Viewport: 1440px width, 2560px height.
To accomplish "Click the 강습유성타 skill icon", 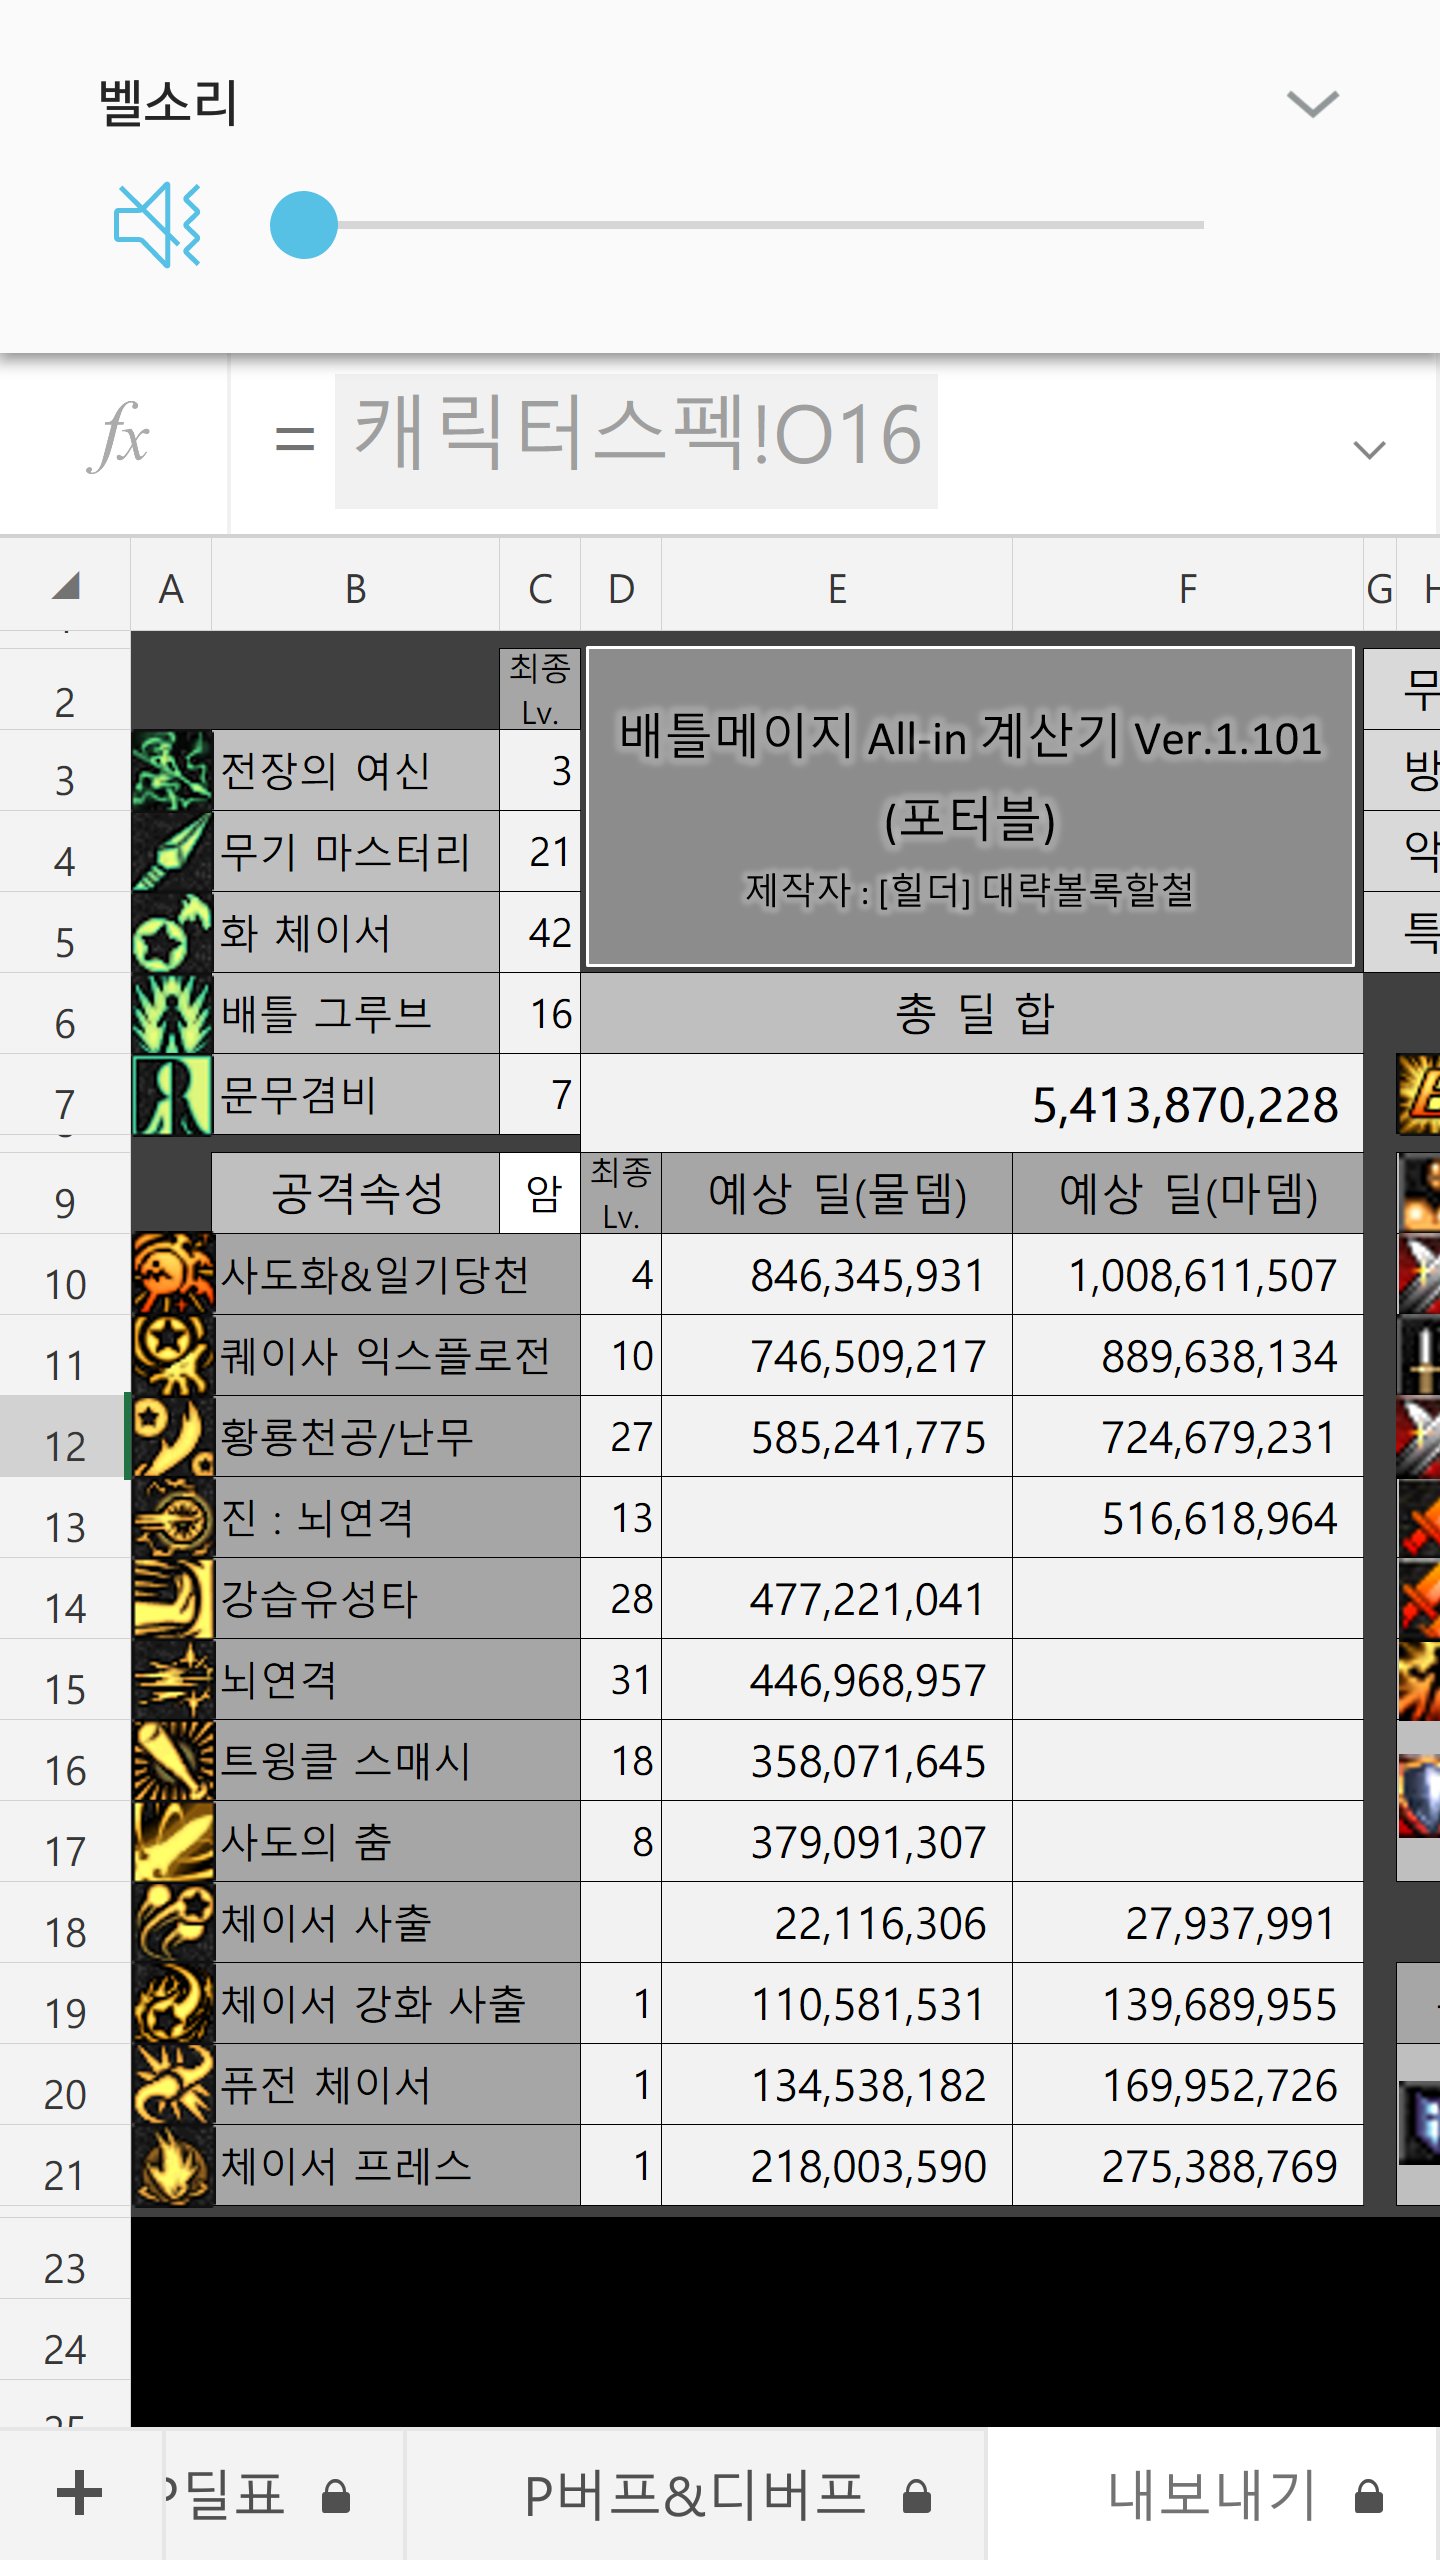I will pos(173,1598).
